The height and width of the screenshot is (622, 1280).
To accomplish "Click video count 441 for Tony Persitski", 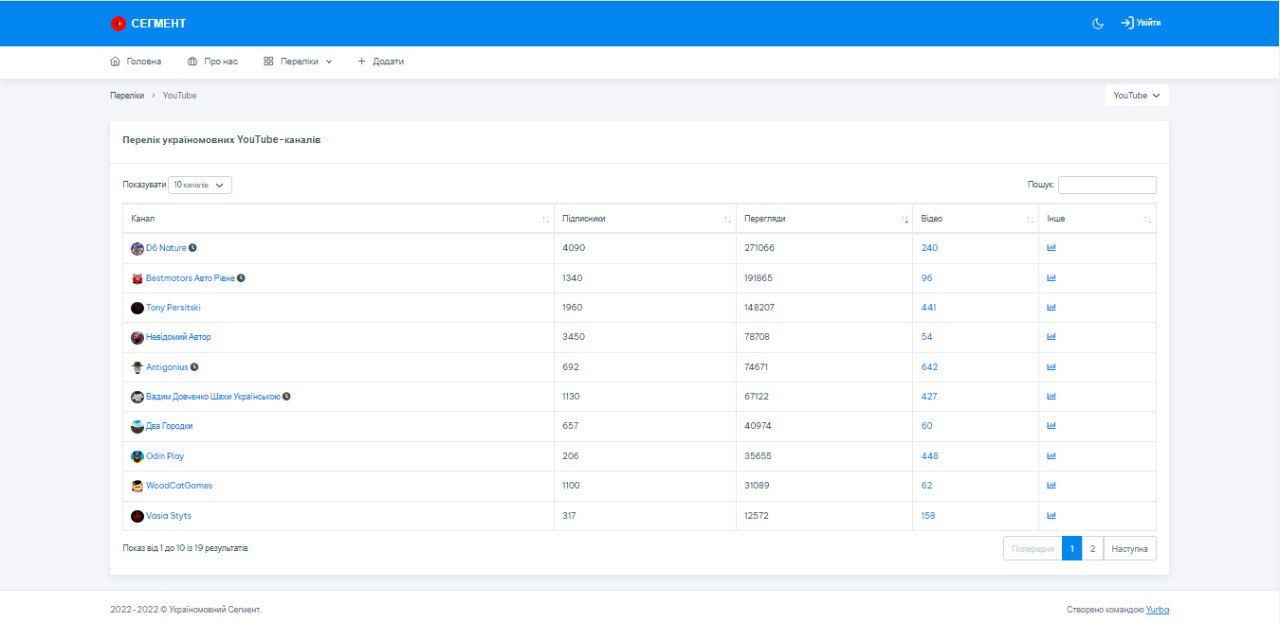I will pos(929,308).
